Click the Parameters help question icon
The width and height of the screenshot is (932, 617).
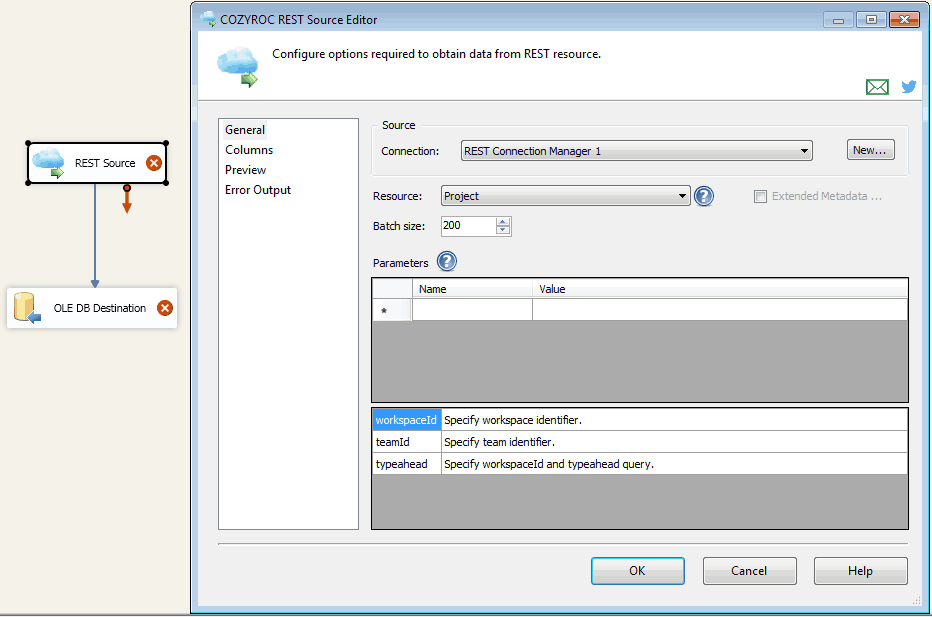click(446, 262)
